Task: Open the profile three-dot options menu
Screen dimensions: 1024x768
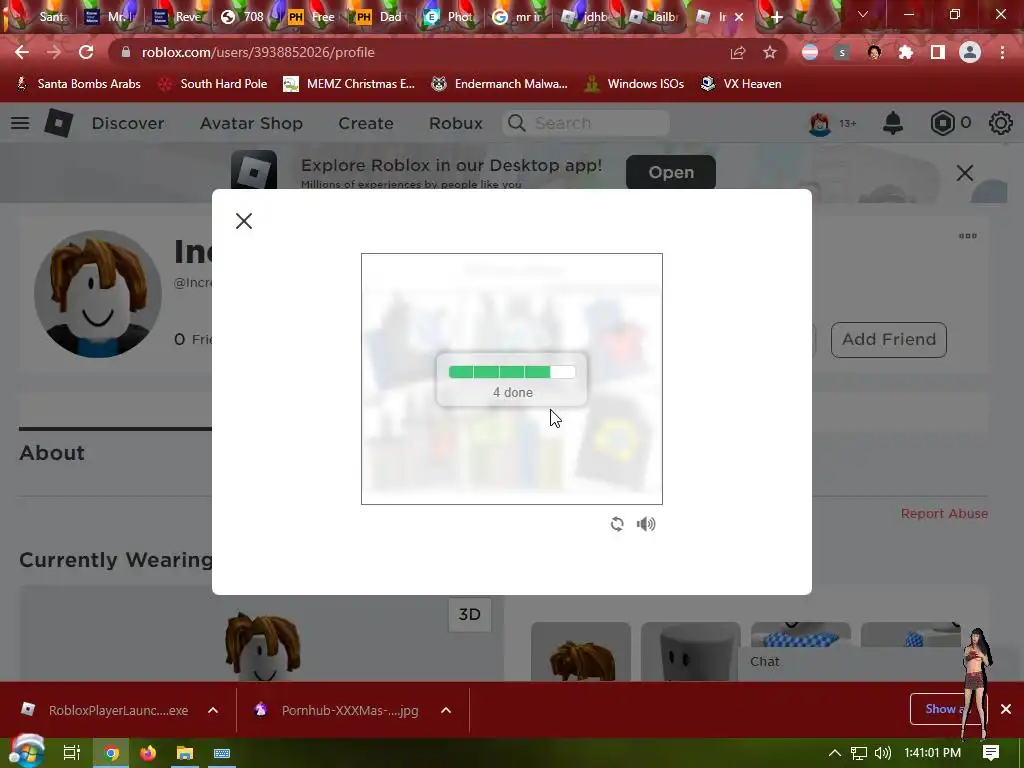Action: (x=968, y=236)
